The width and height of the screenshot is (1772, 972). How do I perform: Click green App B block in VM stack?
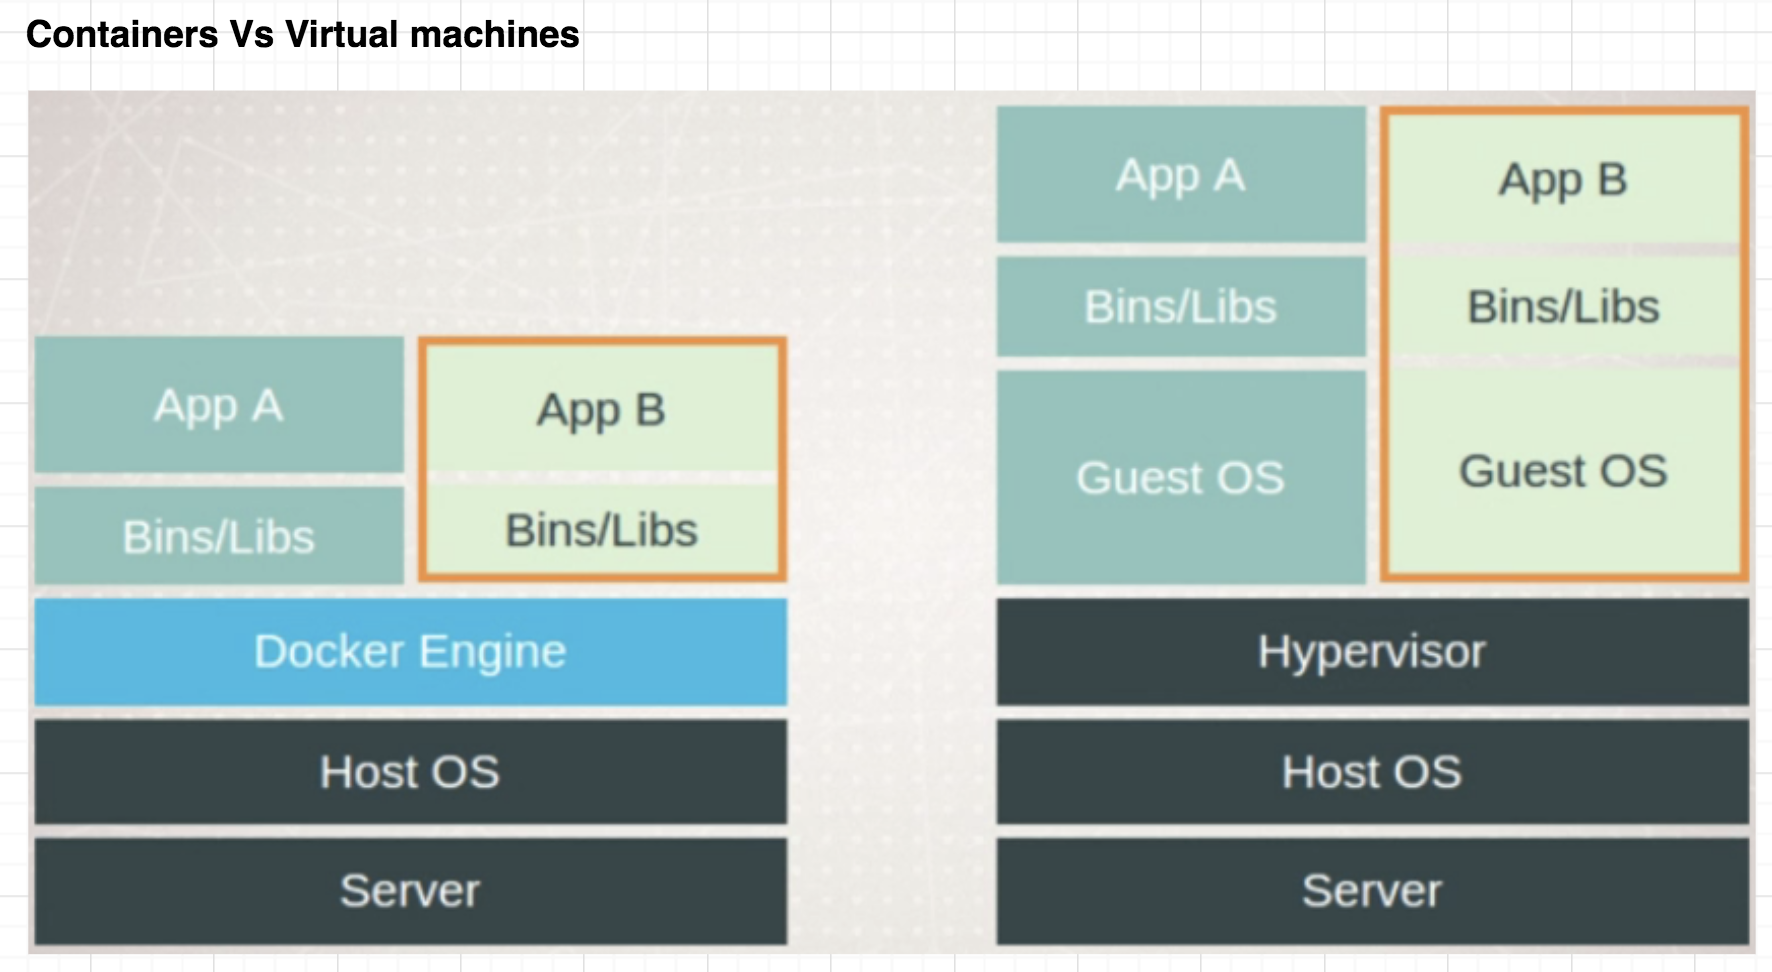click(1564, 180)
